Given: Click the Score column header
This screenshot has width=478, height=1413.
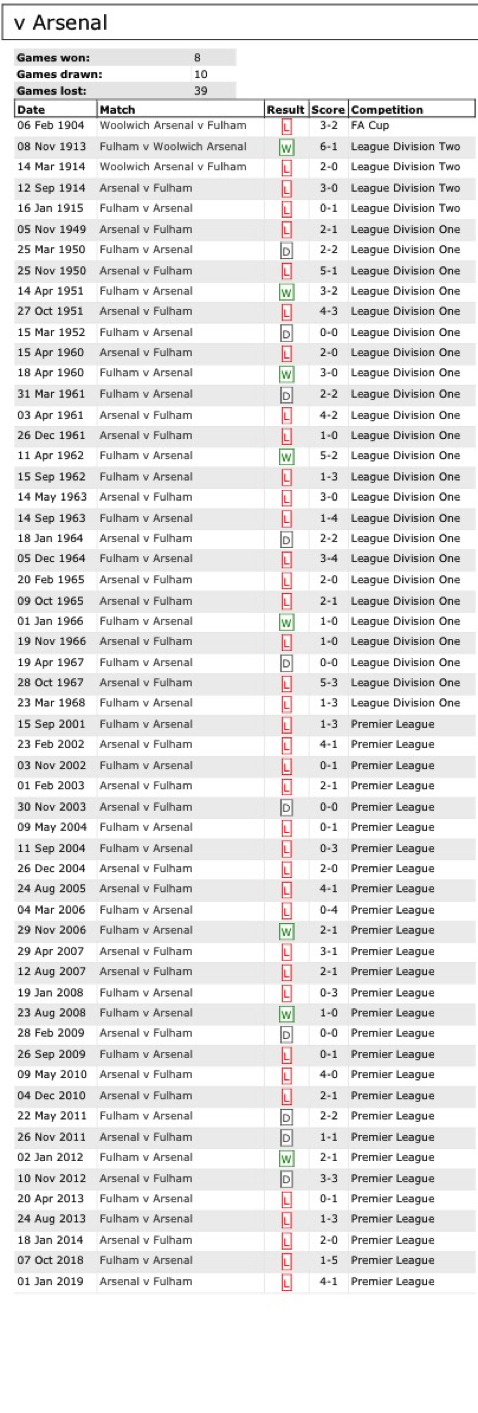Looking at the screenshot, I should coord(328,109).
